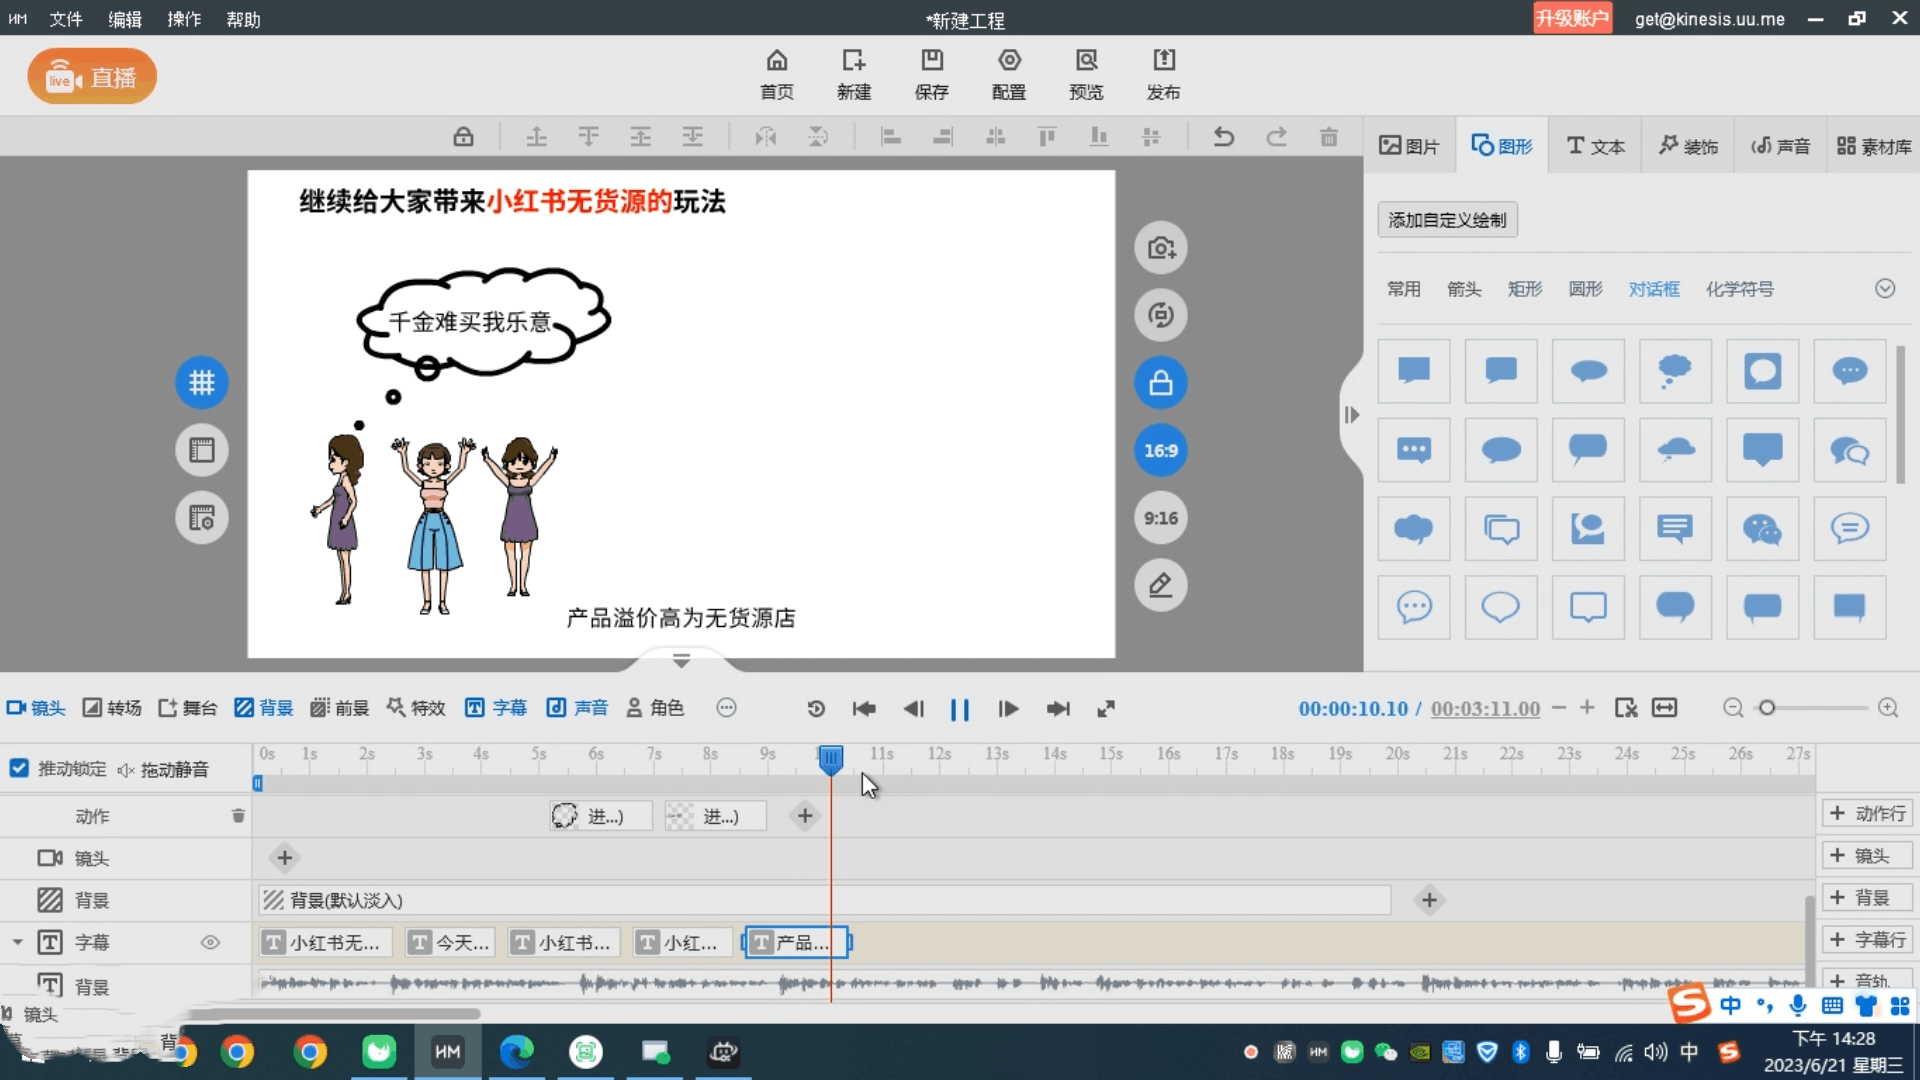This screenshot has height=1080, width=1920.
Task: Open the more options ellipsis in timeline bar
Action: (x=727, y=708)
